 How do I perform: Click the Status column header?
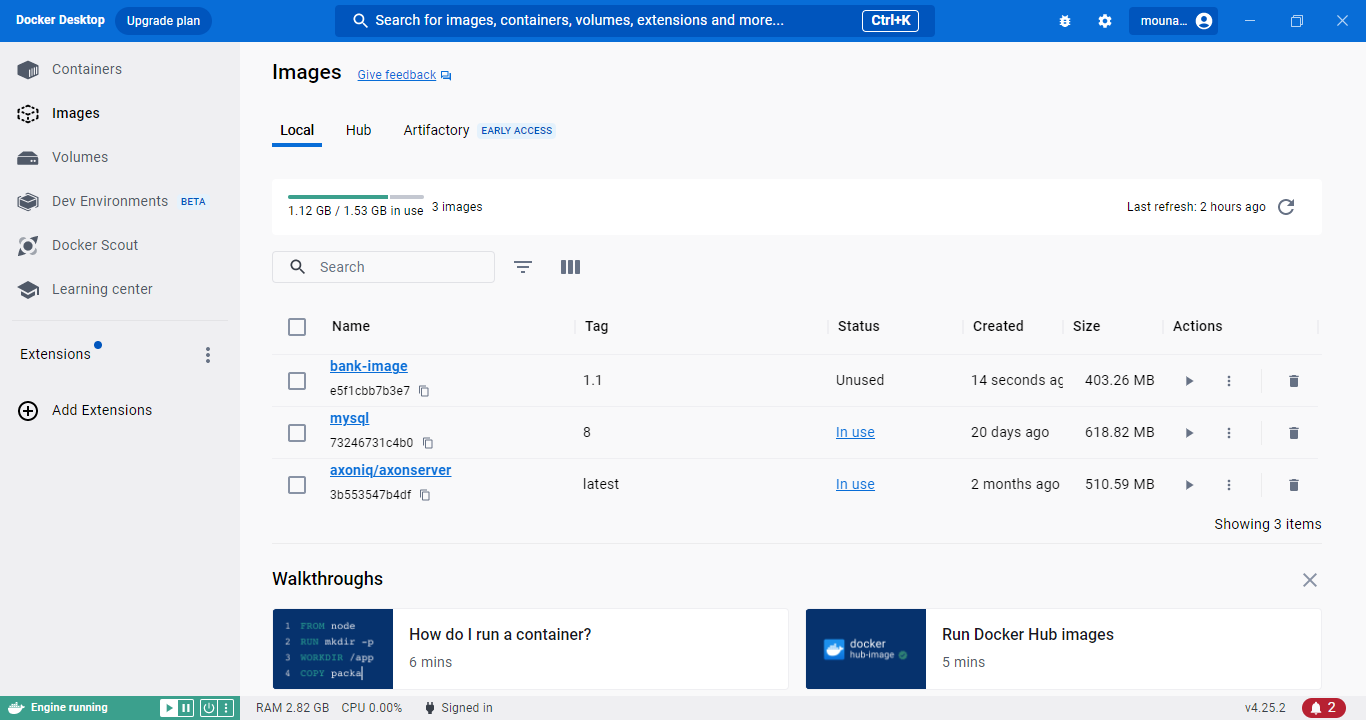click(x=858, y=326)
